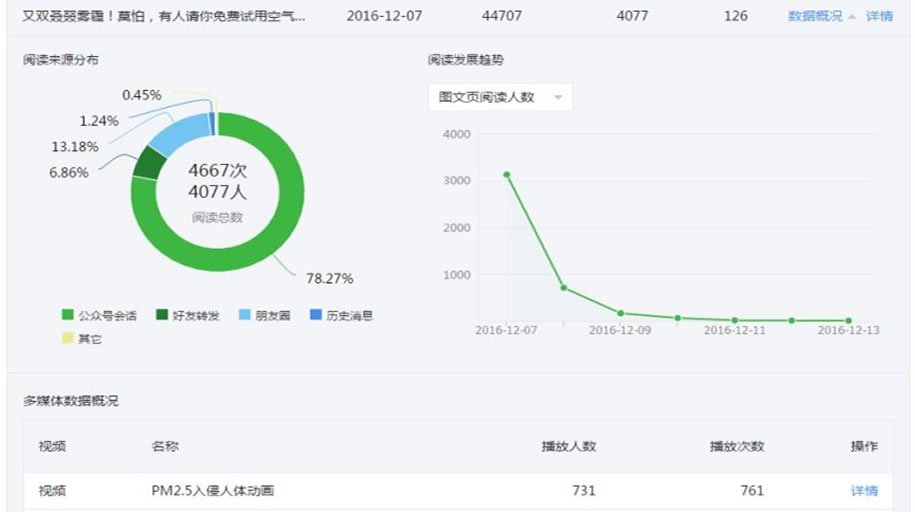Open 详情 link in the article row
Screen dimensions: 915x512
pos(879,16)
